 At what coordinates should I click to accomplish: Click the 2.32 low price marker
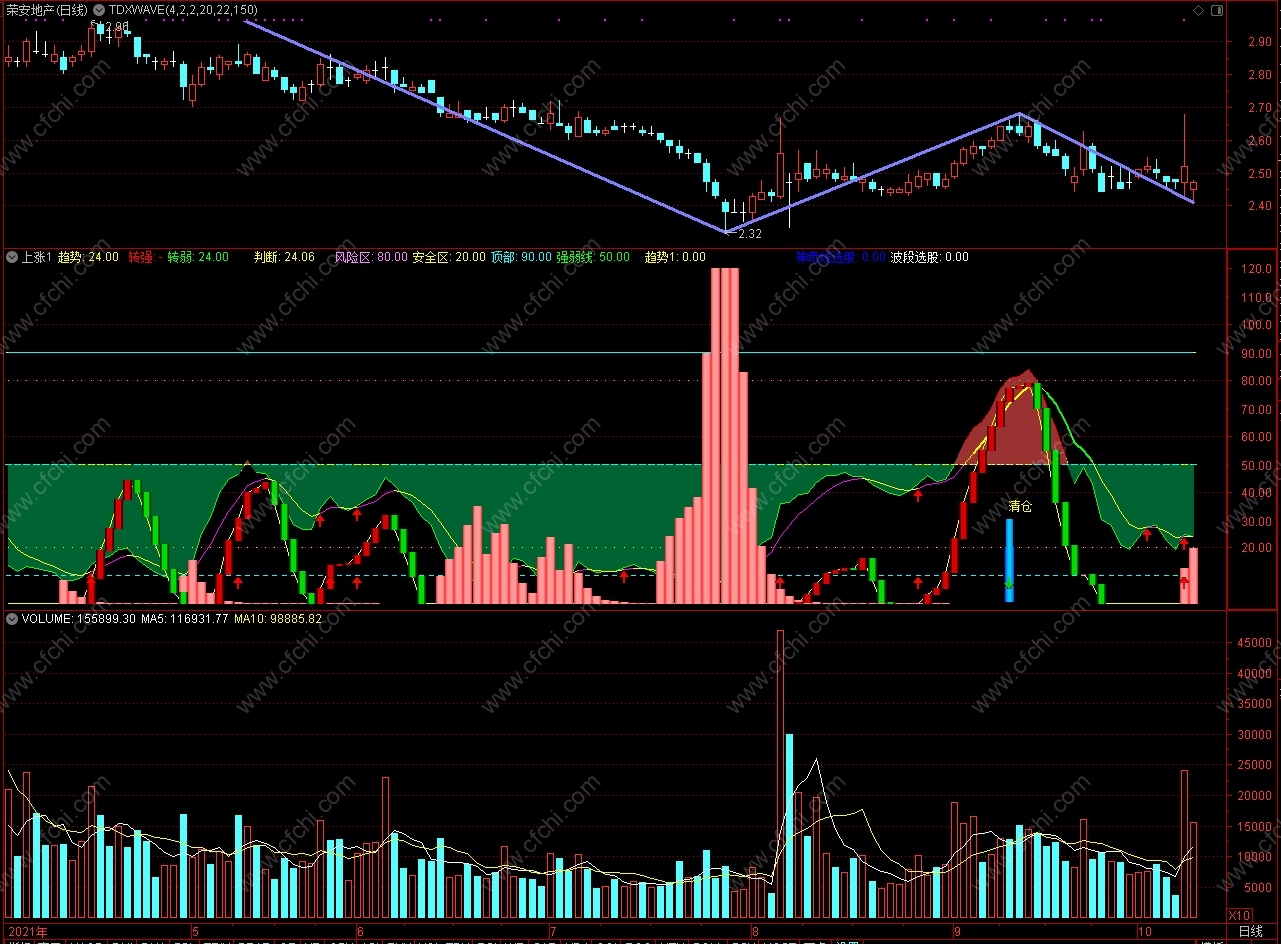749,233
